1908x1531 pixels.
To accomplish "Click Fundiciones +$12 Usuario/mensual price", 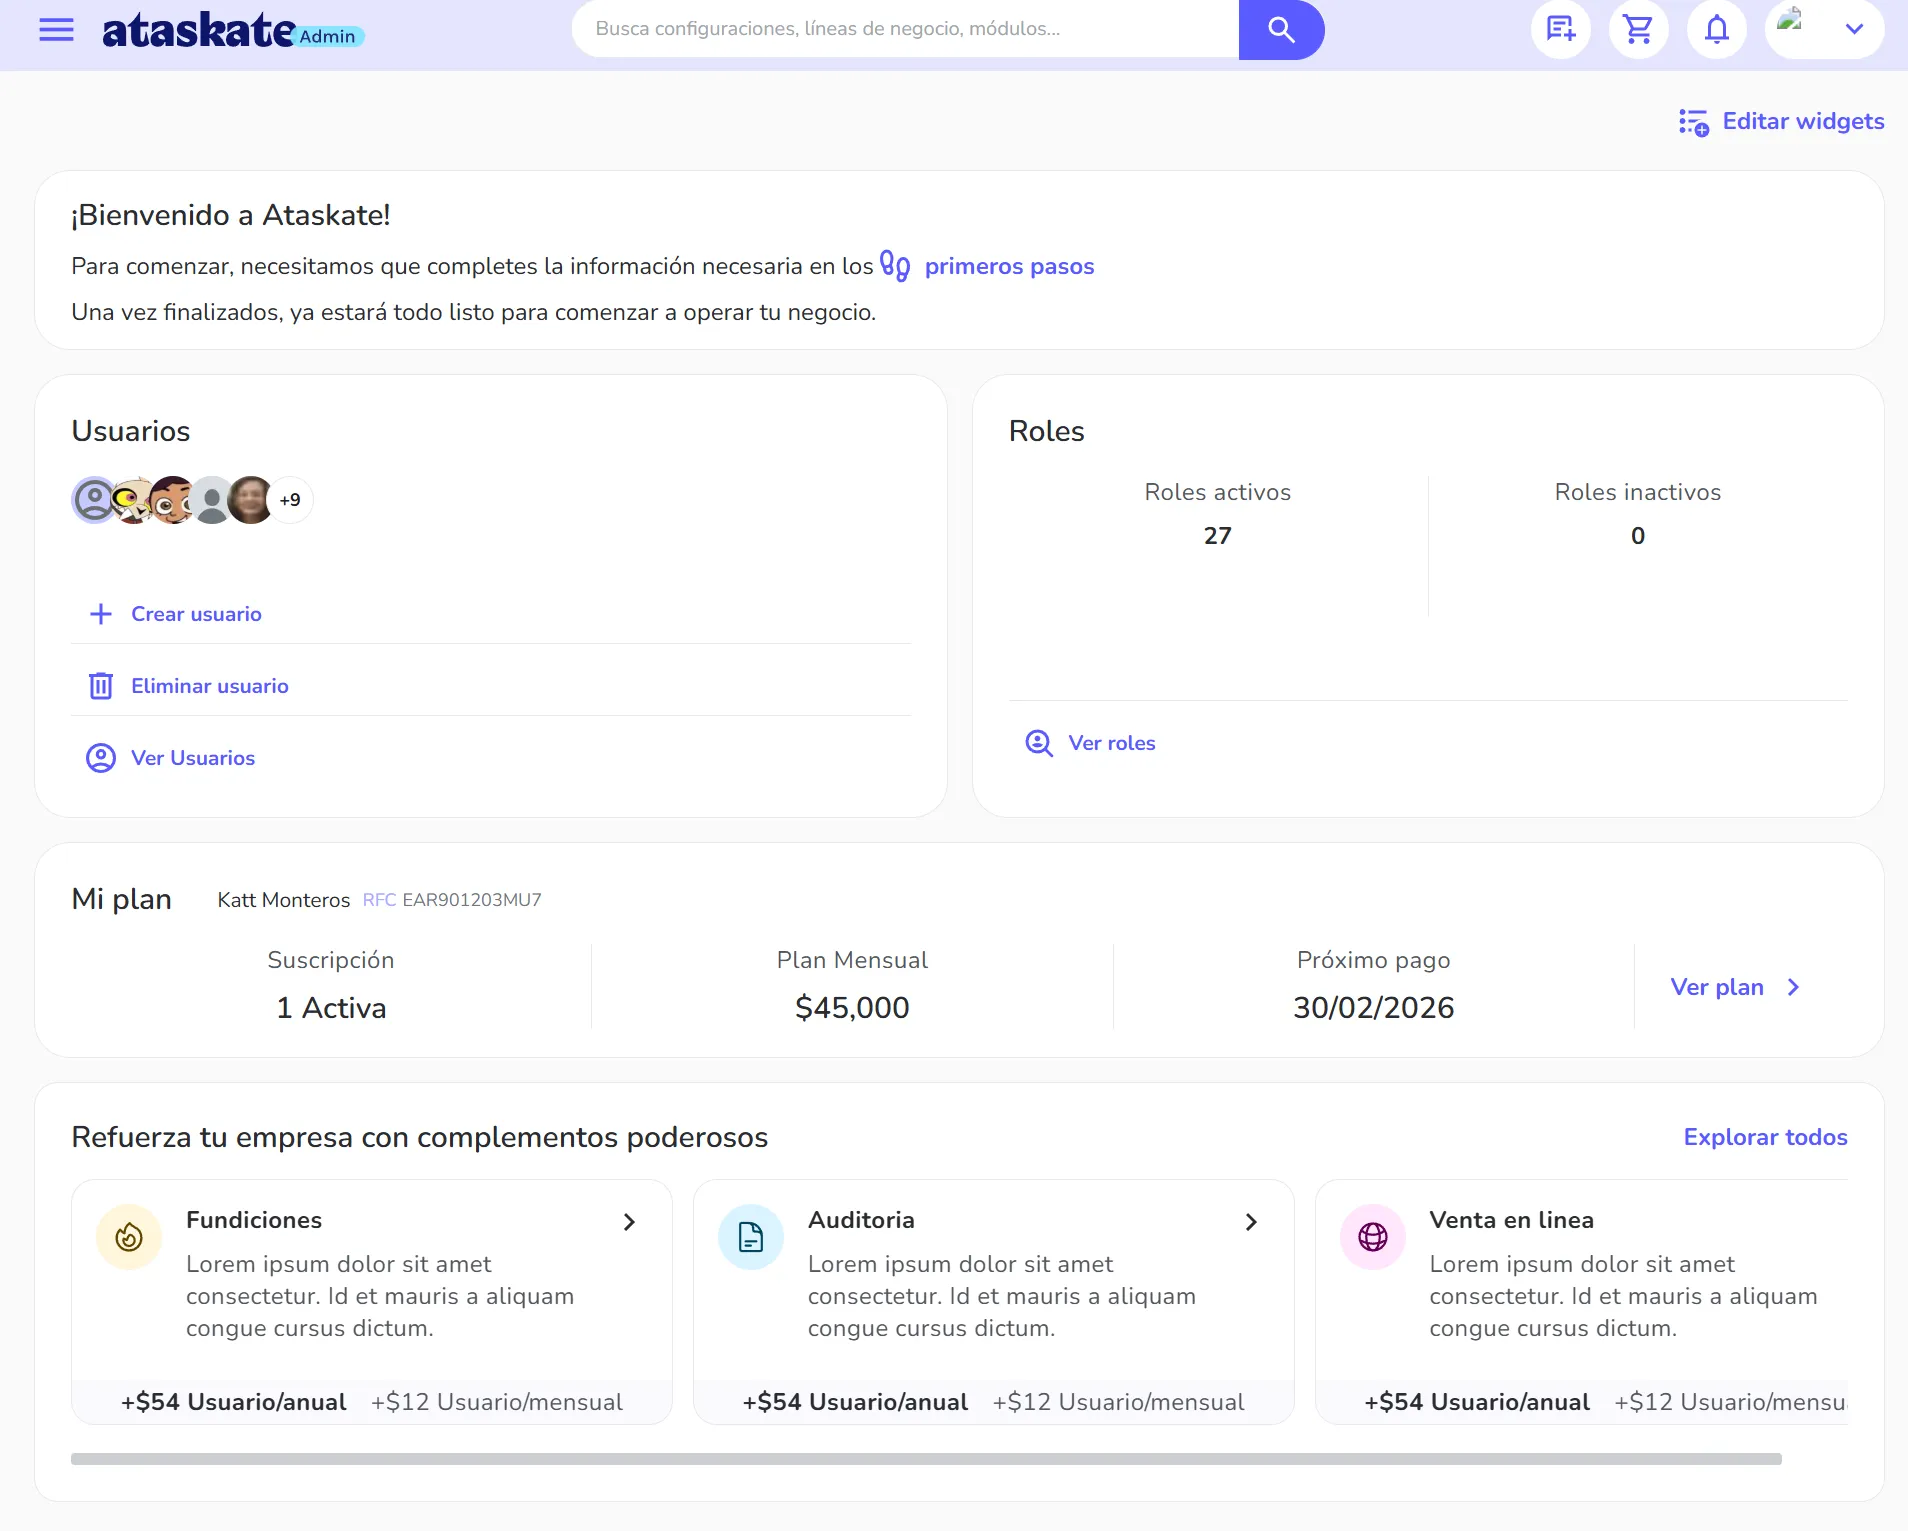I will pos(497,1402).
